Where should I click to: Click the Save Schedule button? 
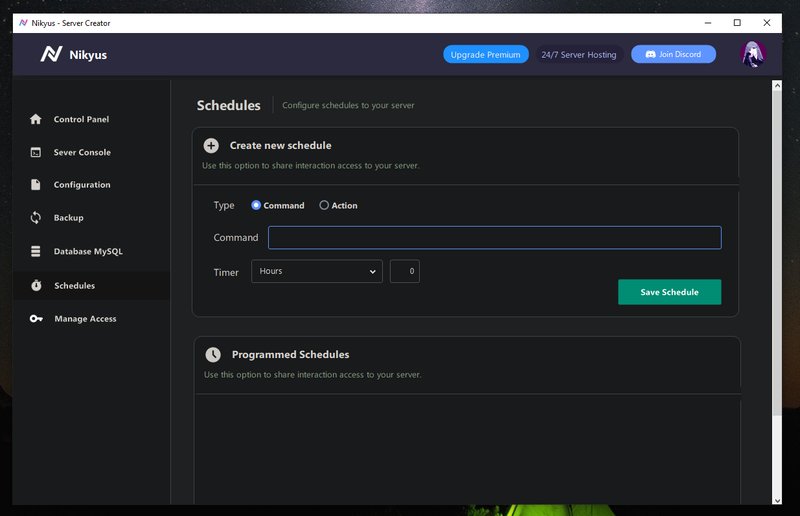(x=669, y=292)
